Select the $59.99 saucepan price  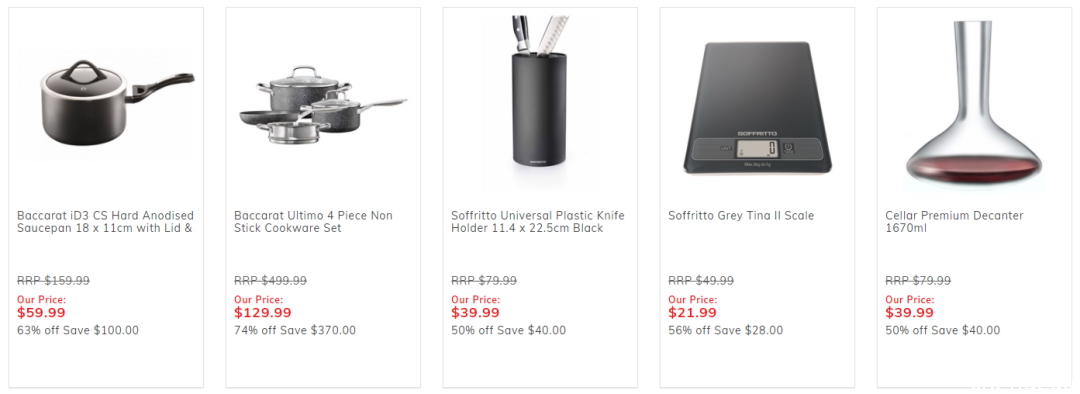(x=41, y=313)
